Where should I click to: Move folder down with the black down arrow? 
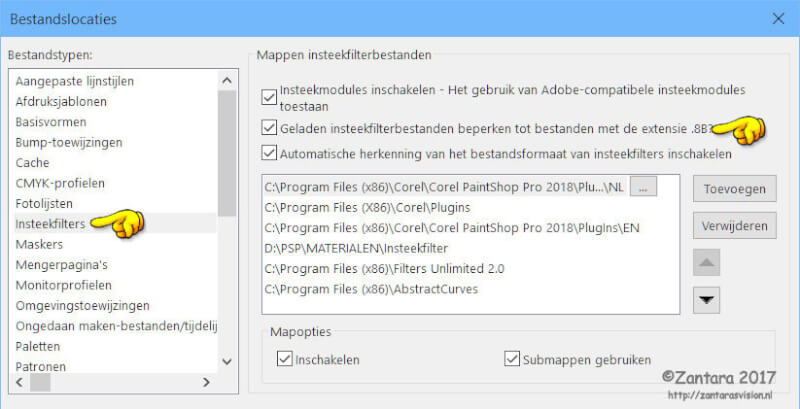[707, 300]
